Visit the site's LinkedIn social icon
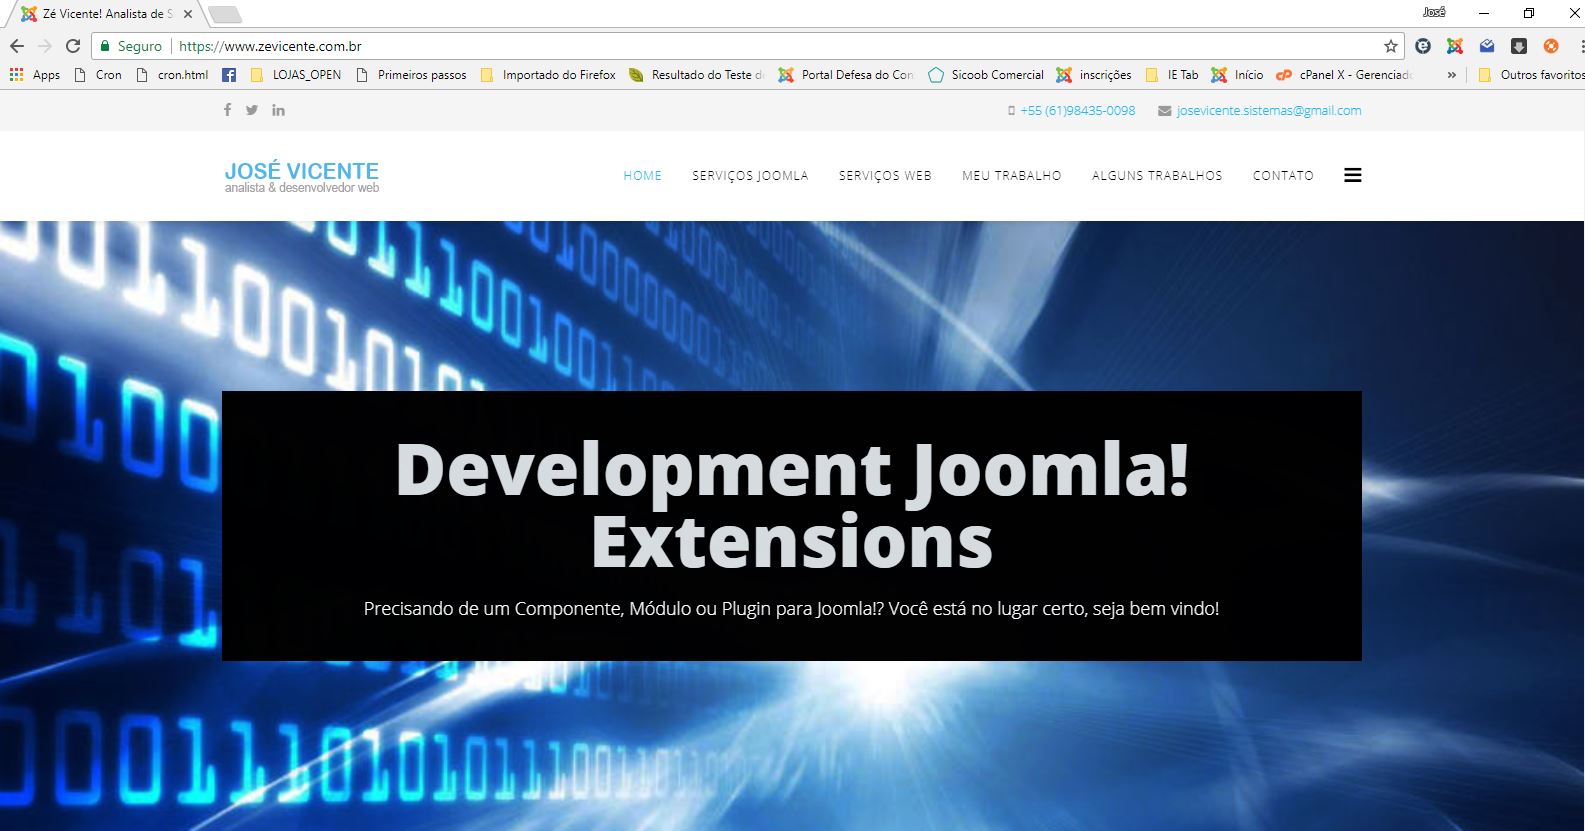The height and width of the screenshot is (831, 1585). (x=278, y=110)
